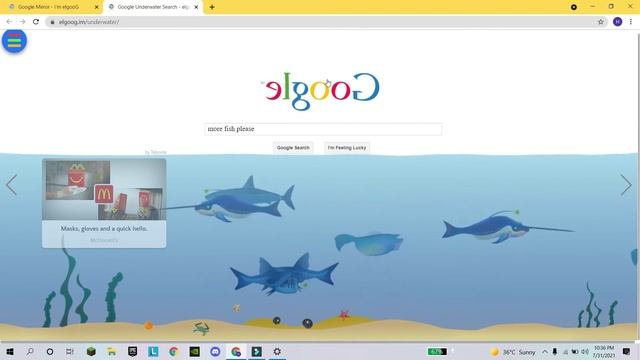Open the Chrome profile avatar
The image size is (640, 360).
tap(617, 22)
